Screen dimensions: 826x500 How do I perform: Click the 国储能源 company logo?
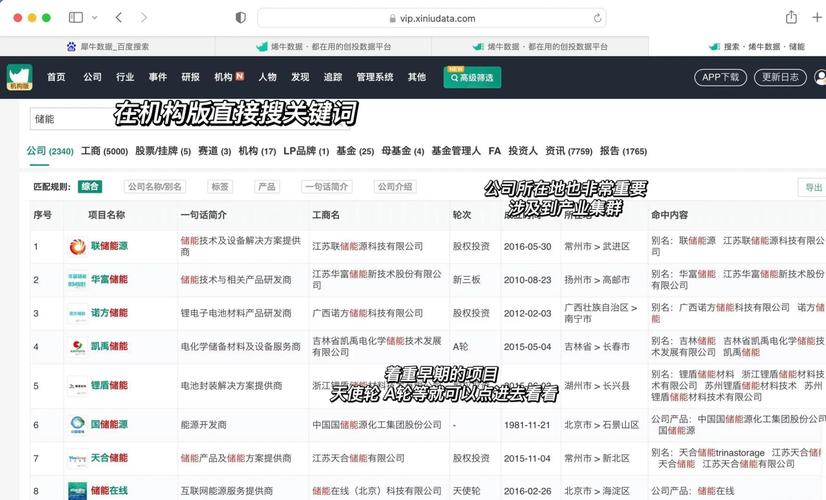[77, 424]
